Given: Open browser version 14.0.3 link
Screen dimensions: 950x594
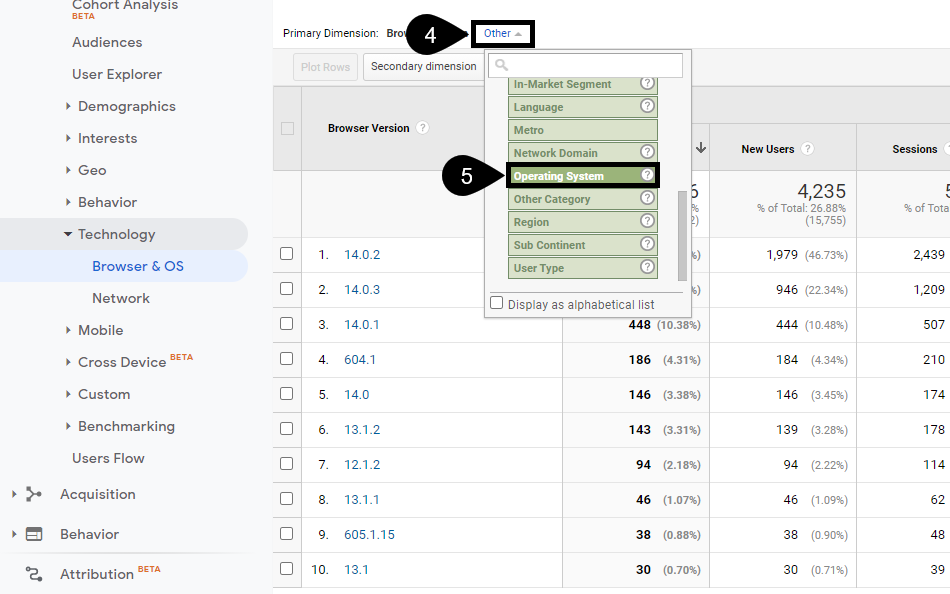Looking at the screenshot, I should 362,289.
